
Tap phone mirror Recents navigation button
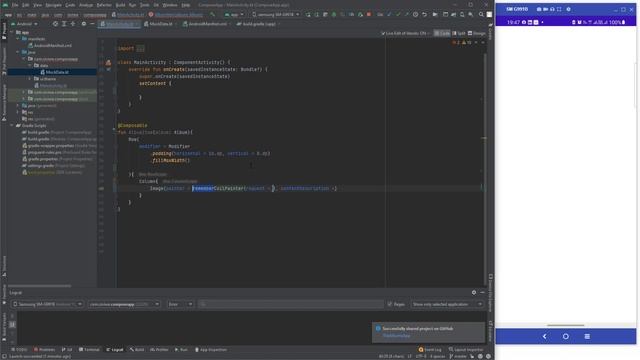click(x=587, y=336)
